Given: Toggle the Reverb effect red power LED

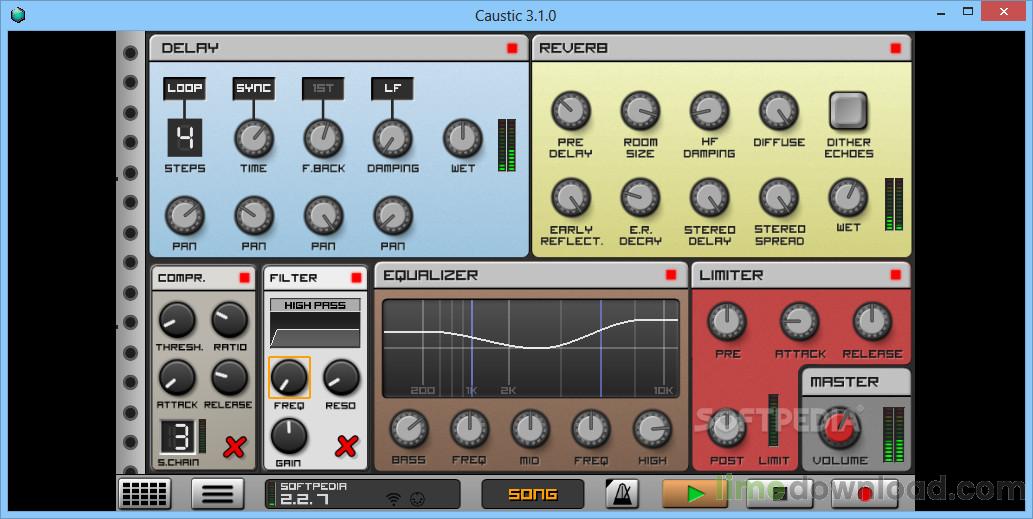Looking at the screenshot, I should [x=895, y=48].
